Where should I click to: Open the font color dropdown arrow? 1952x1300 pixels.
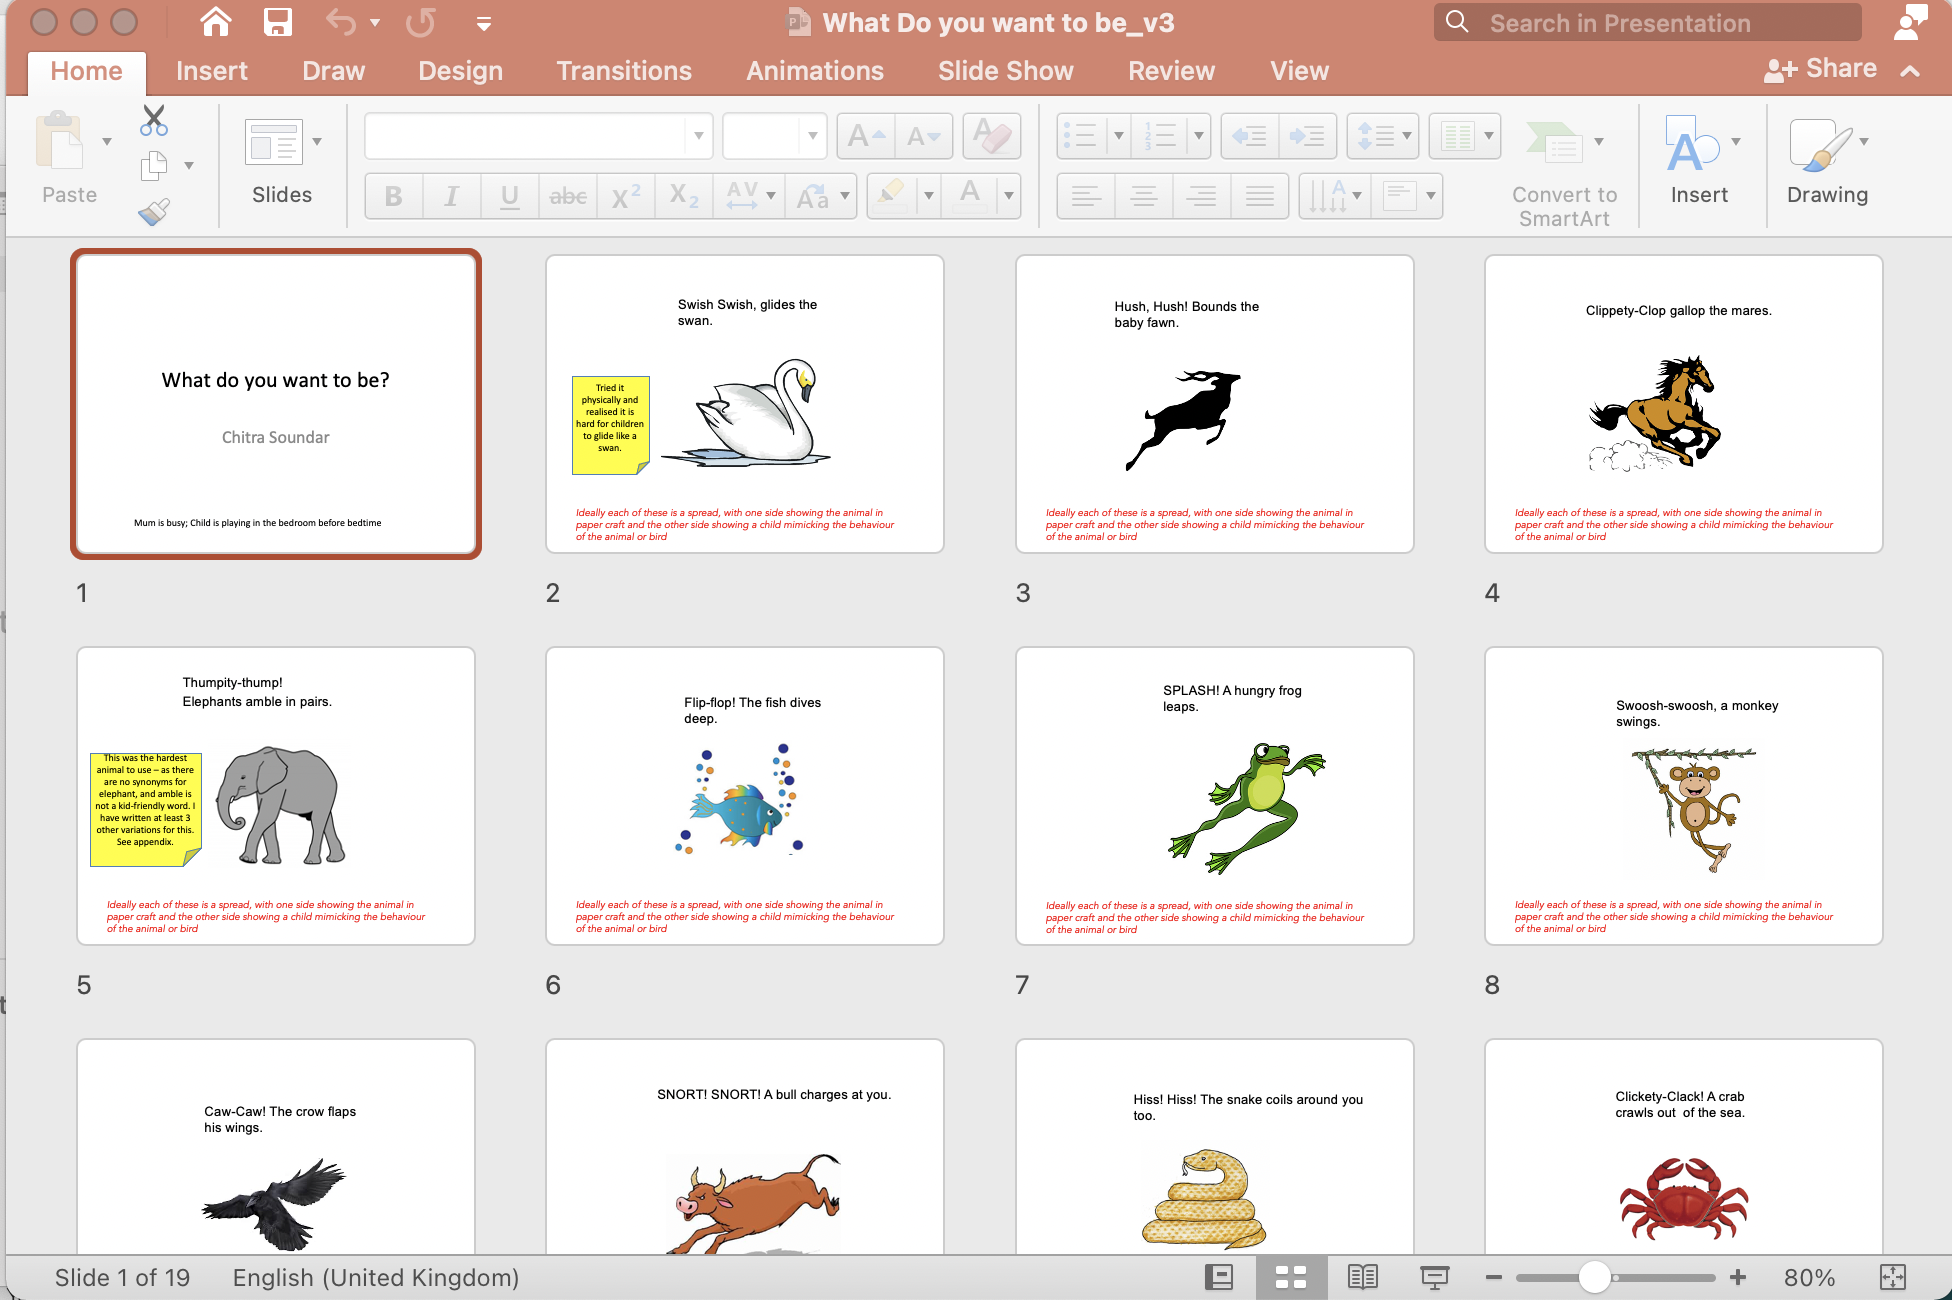click(x=1009, y=196)
